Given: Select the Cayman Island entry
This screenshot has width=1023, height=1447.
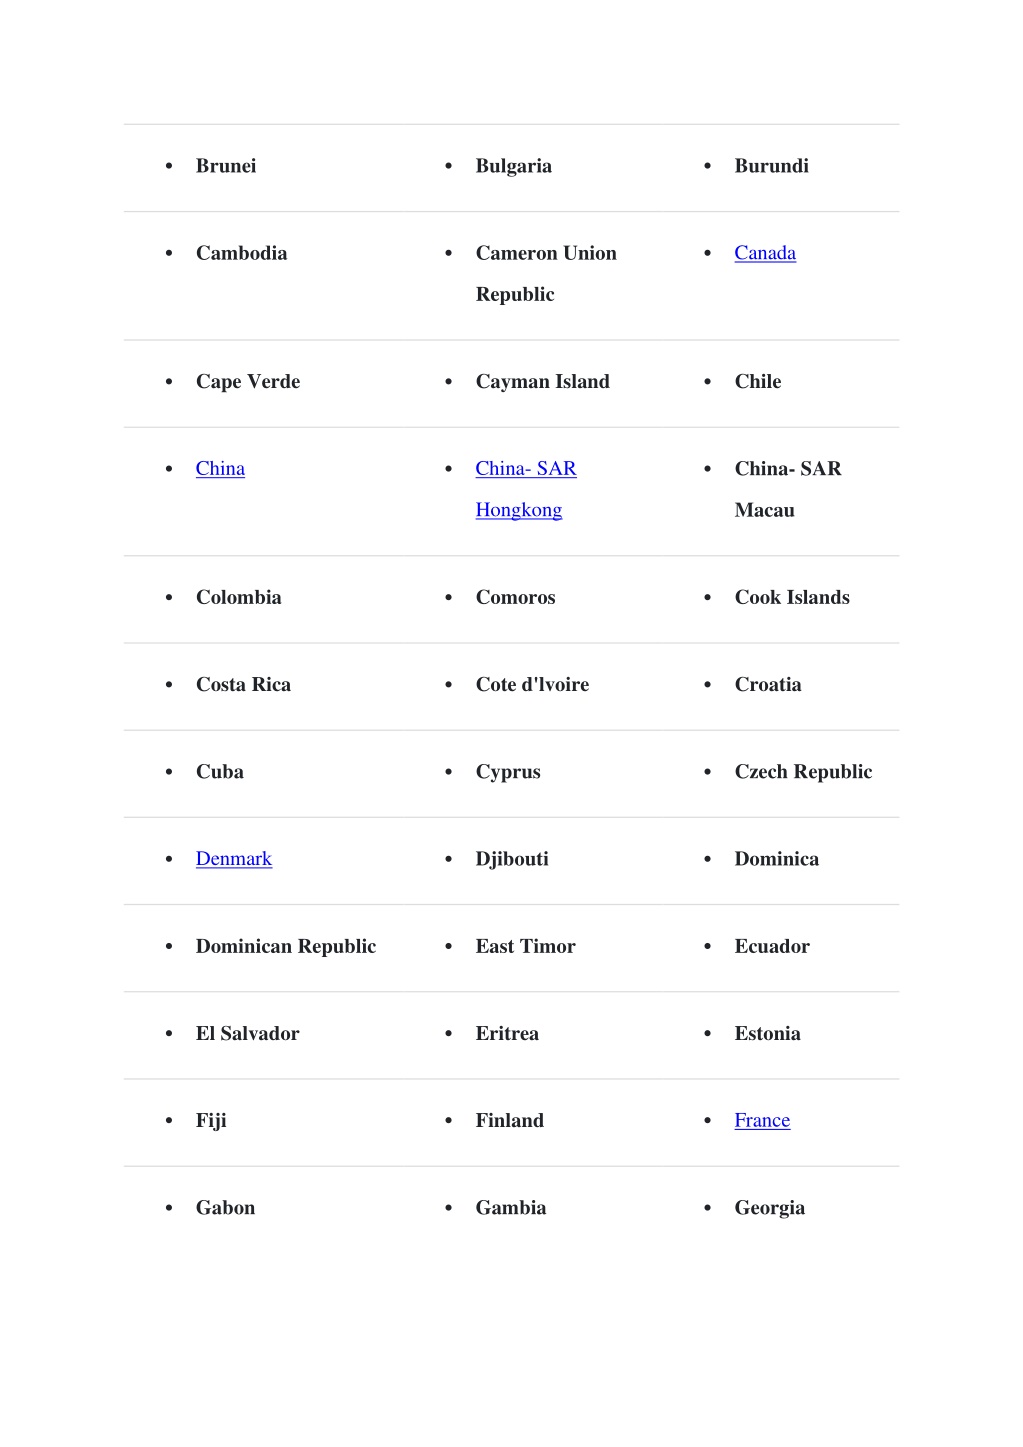Looking at the screenshot, I should 543,382.
